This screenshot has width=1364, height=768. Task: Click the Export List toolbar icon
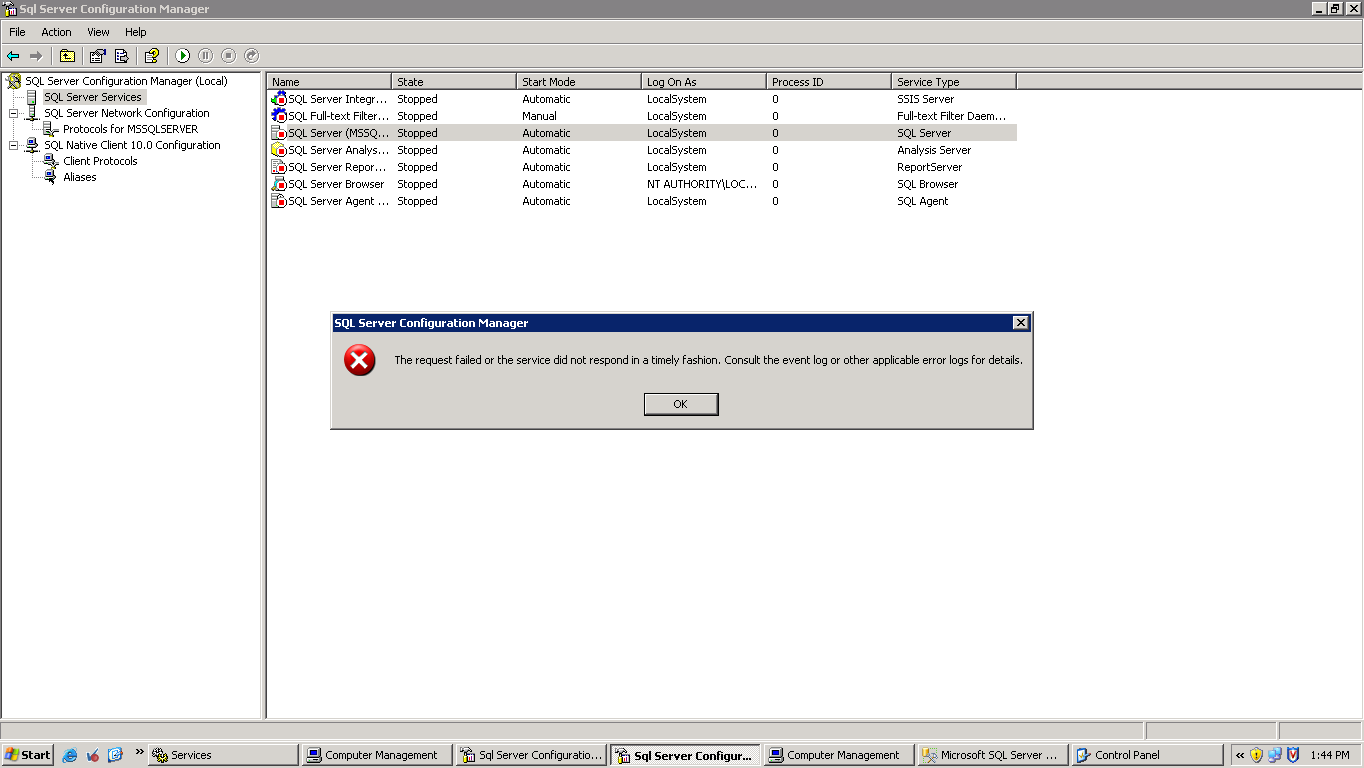(121, 56)
